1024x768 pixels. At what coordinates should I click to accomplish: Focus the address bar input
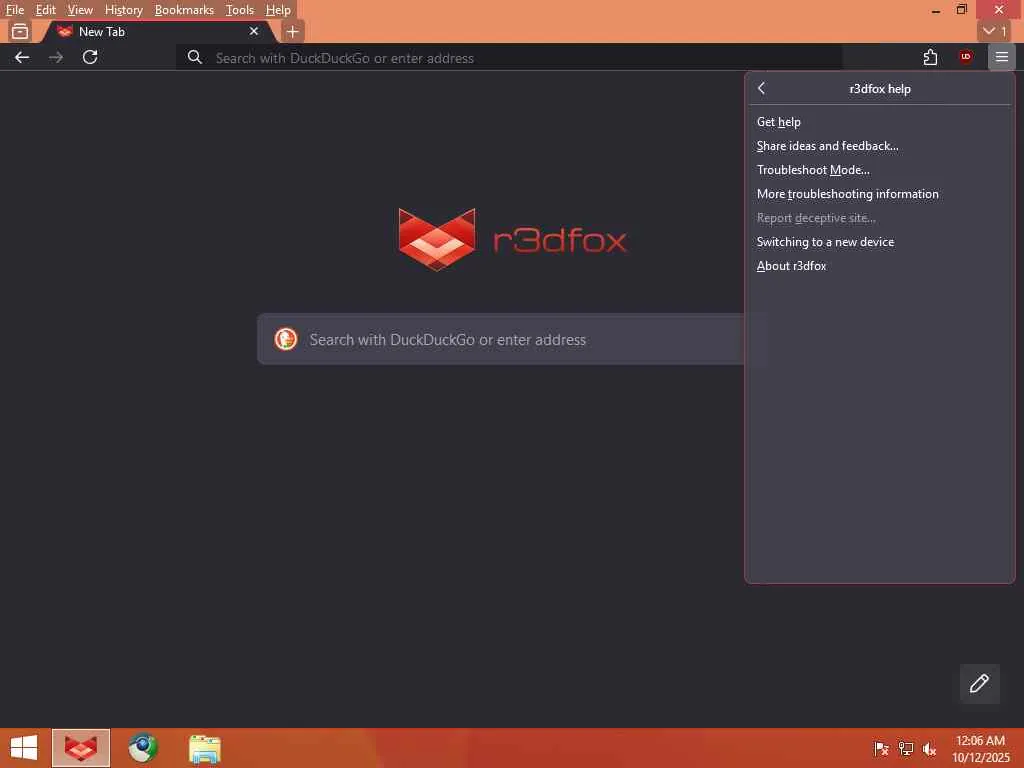(509, 57)
